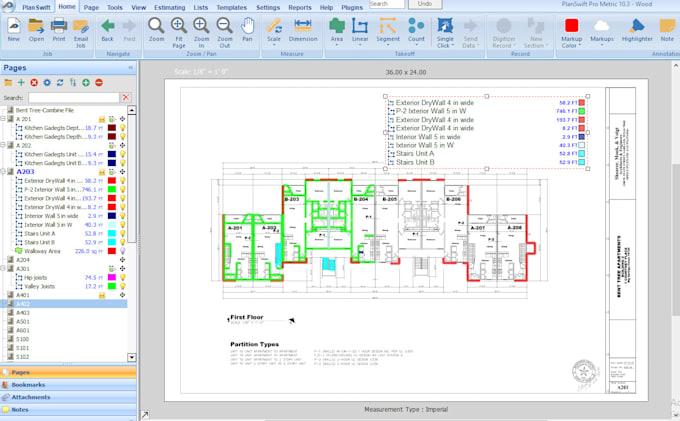
Task: Add a page with green plus icon
Action: 21,82
